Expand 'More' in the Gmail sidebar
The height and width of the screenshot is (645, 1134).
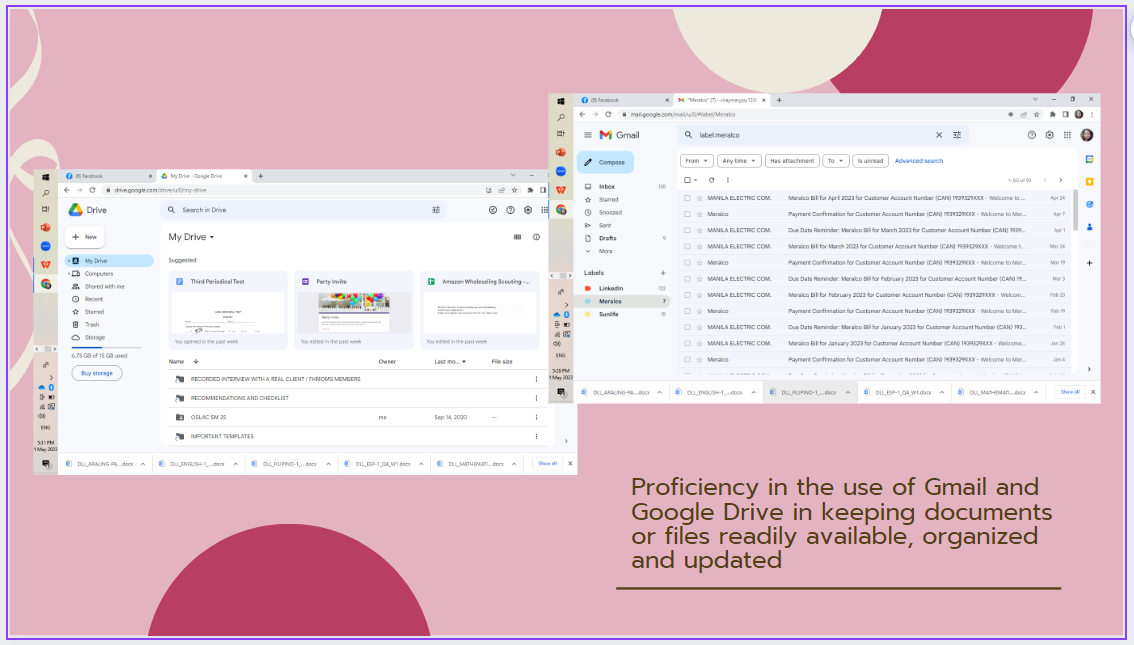pyautogui.click(x=605, y=252)
